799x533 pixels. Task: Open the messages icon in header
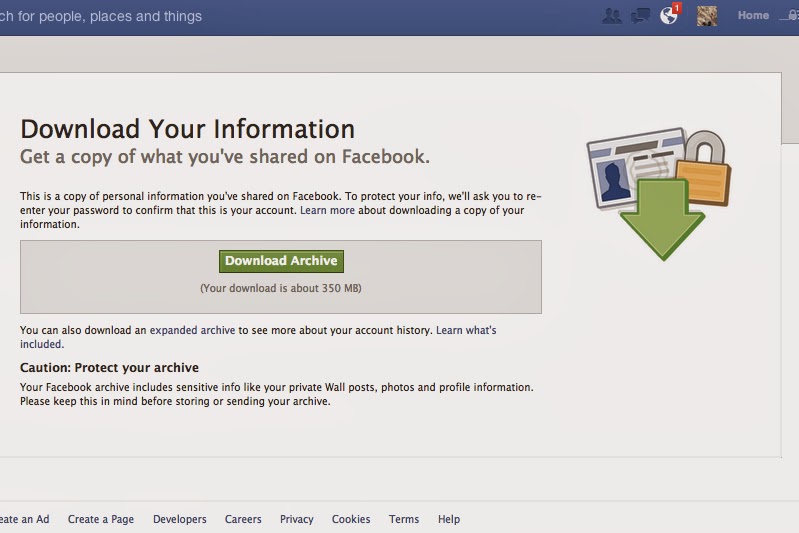tap(640, 16)
